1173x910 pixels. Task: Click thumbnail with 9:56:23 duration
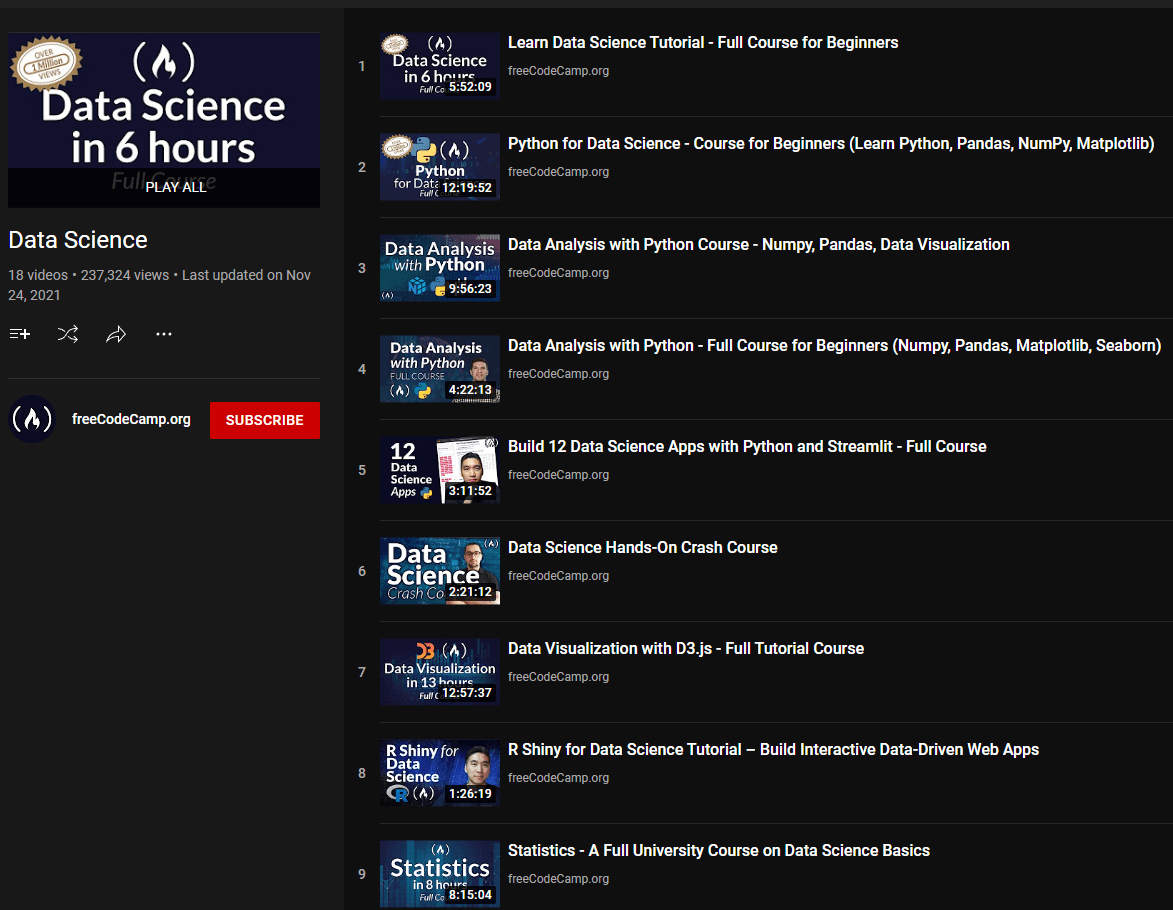click(440, 268)
